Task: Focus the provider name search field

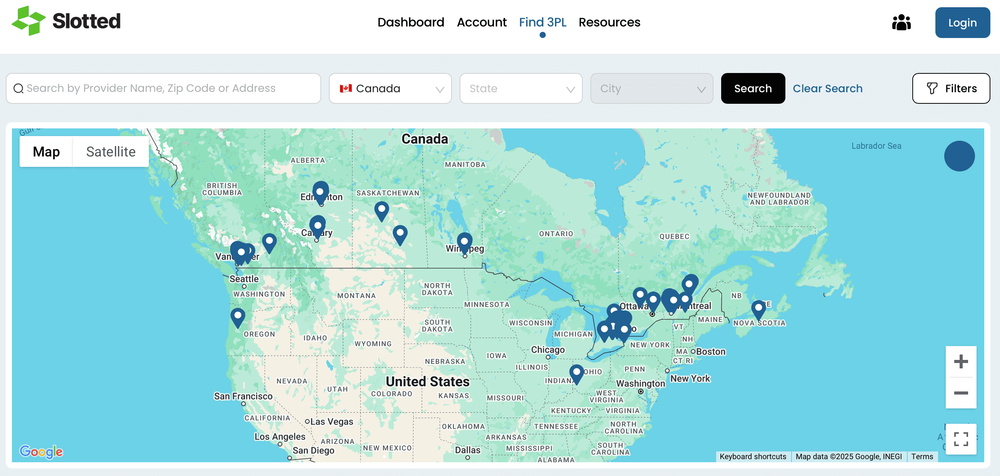Action: pyautogui.click(x=165, y=88)
